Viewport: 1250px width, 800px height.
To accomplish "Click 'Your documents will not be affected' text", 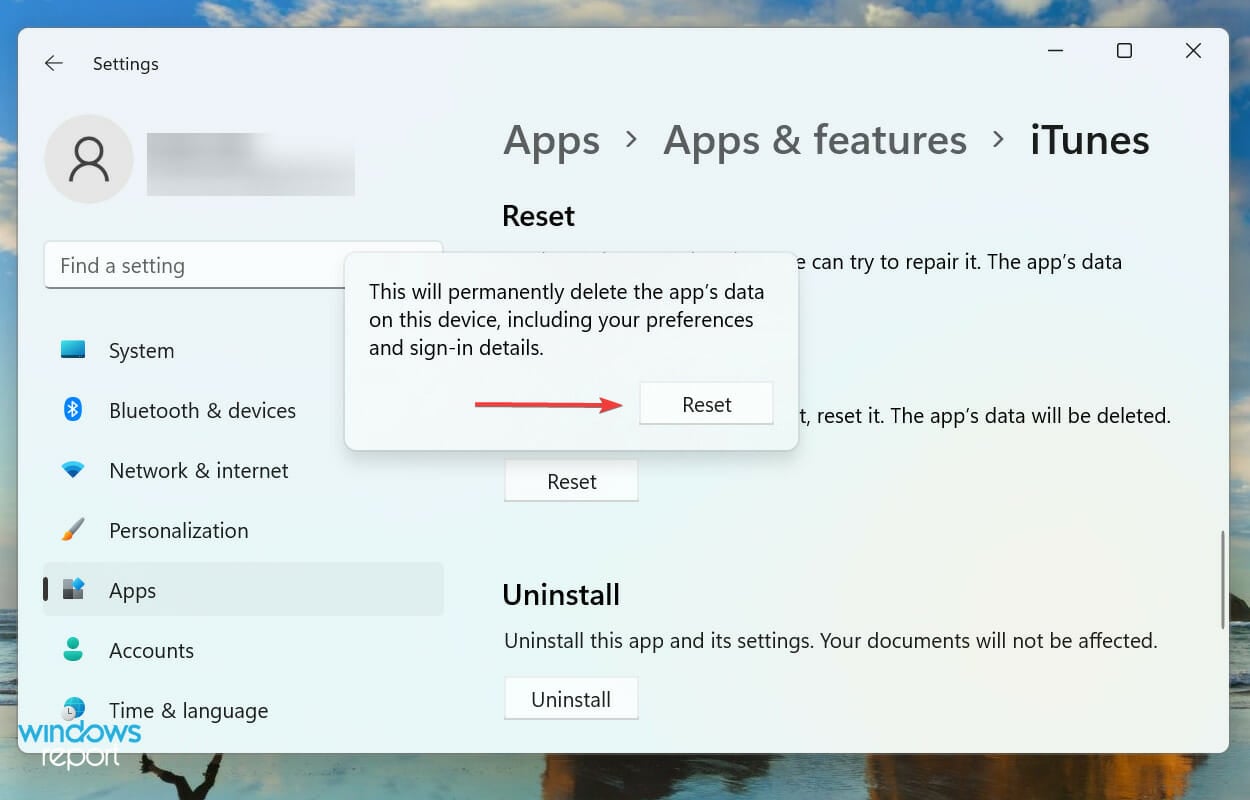I will point(988,640).
